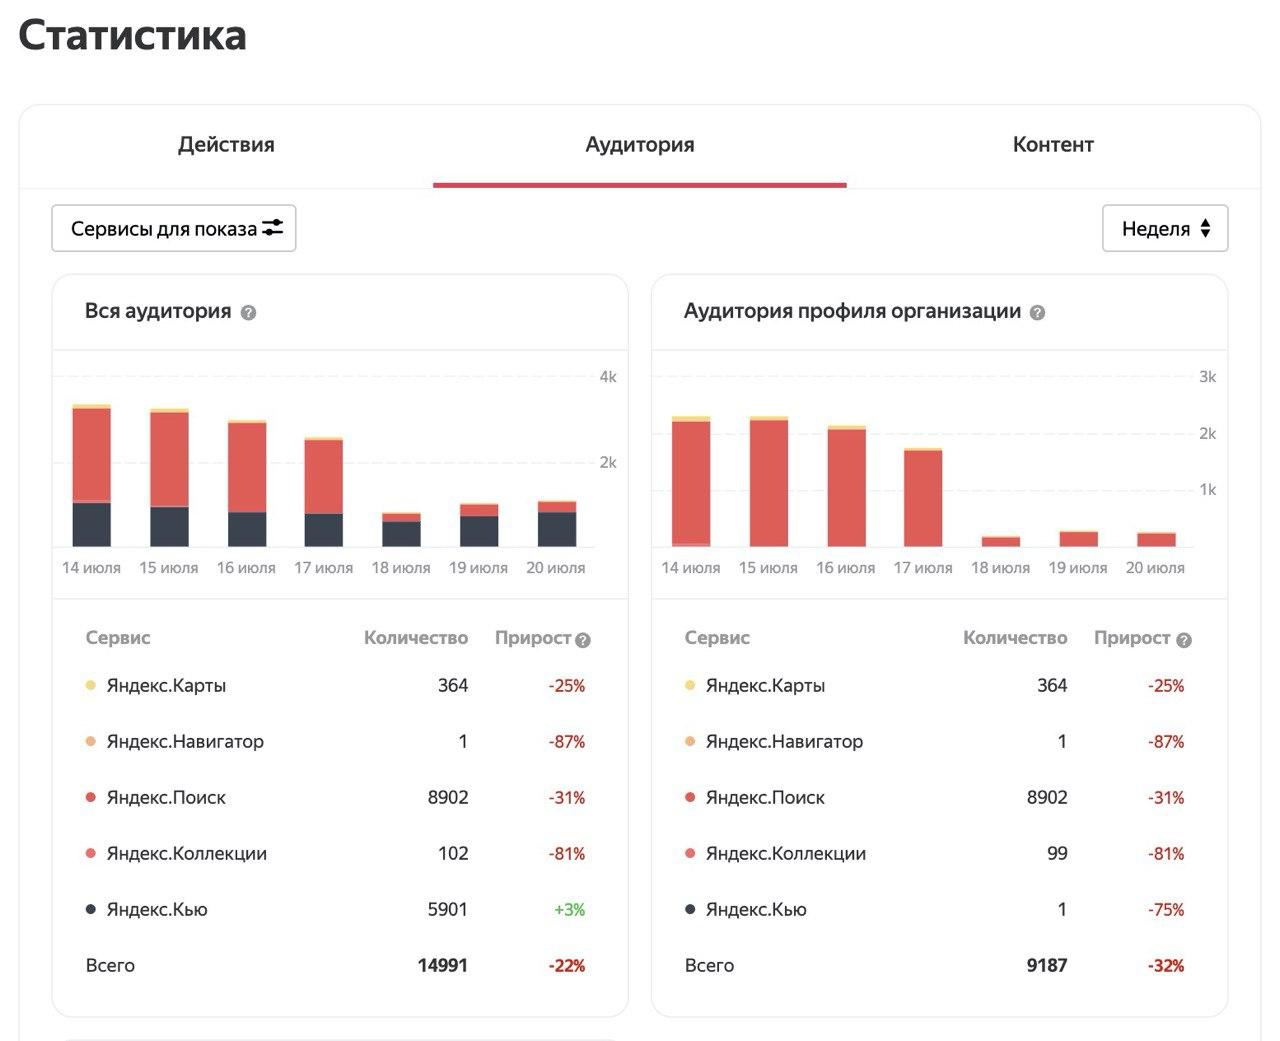Click 14 июля bar in Вся аудитория chart
The width and height of the screenshot is (1280, 1041).
[91, 475]
